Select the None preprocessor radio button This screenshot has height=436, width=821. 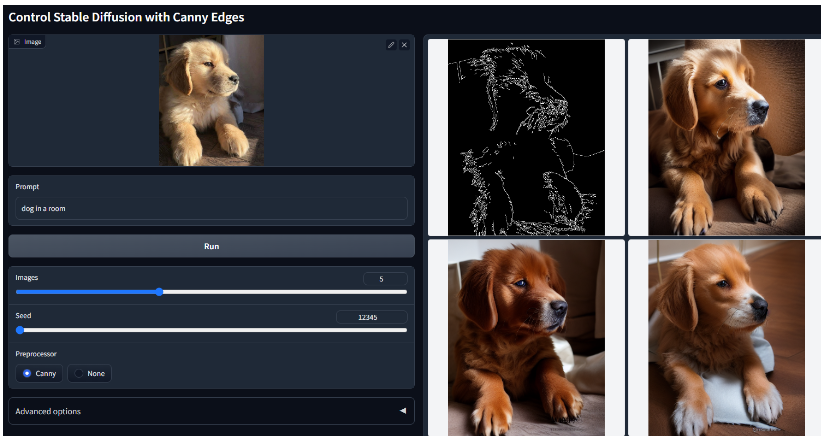coord(79,373)
